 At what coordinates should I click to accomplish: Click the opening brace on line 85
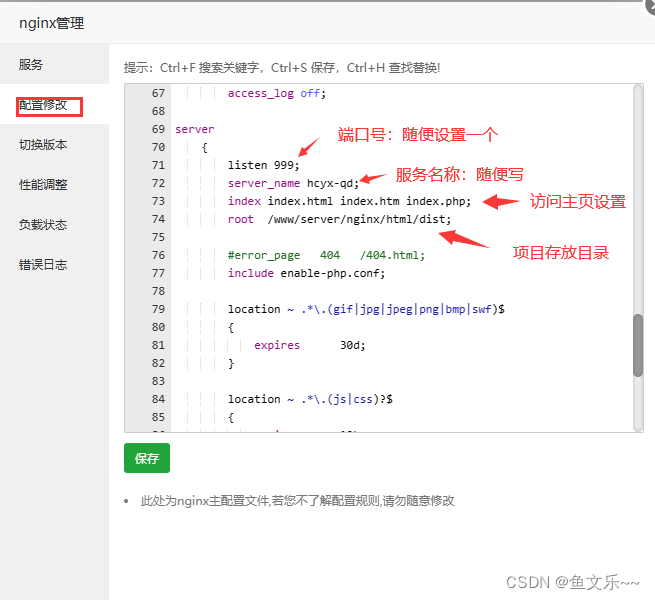click(231, 417)
